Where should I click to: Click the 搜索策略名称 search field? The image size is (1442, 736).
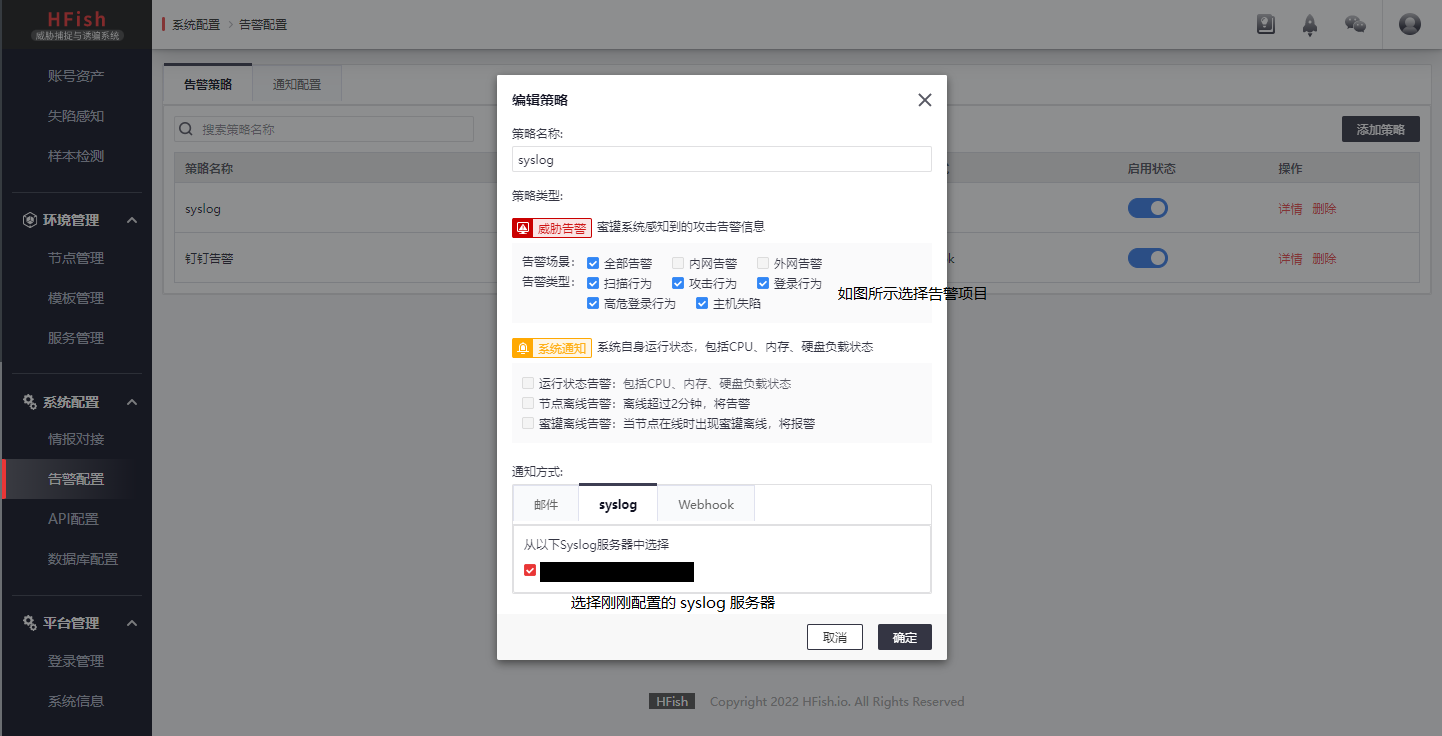pyautogui.click(x=324, y=129)
